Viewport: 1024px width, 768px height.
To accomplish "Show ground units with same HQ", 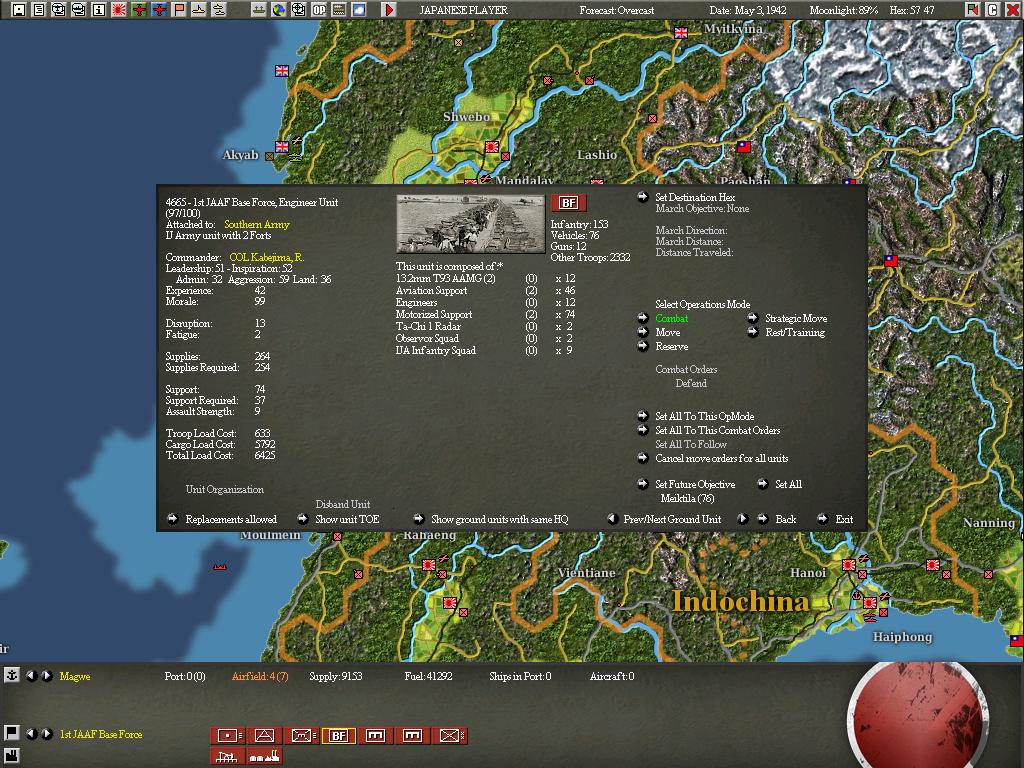I will pyautogui.click(x=500, y=519).
